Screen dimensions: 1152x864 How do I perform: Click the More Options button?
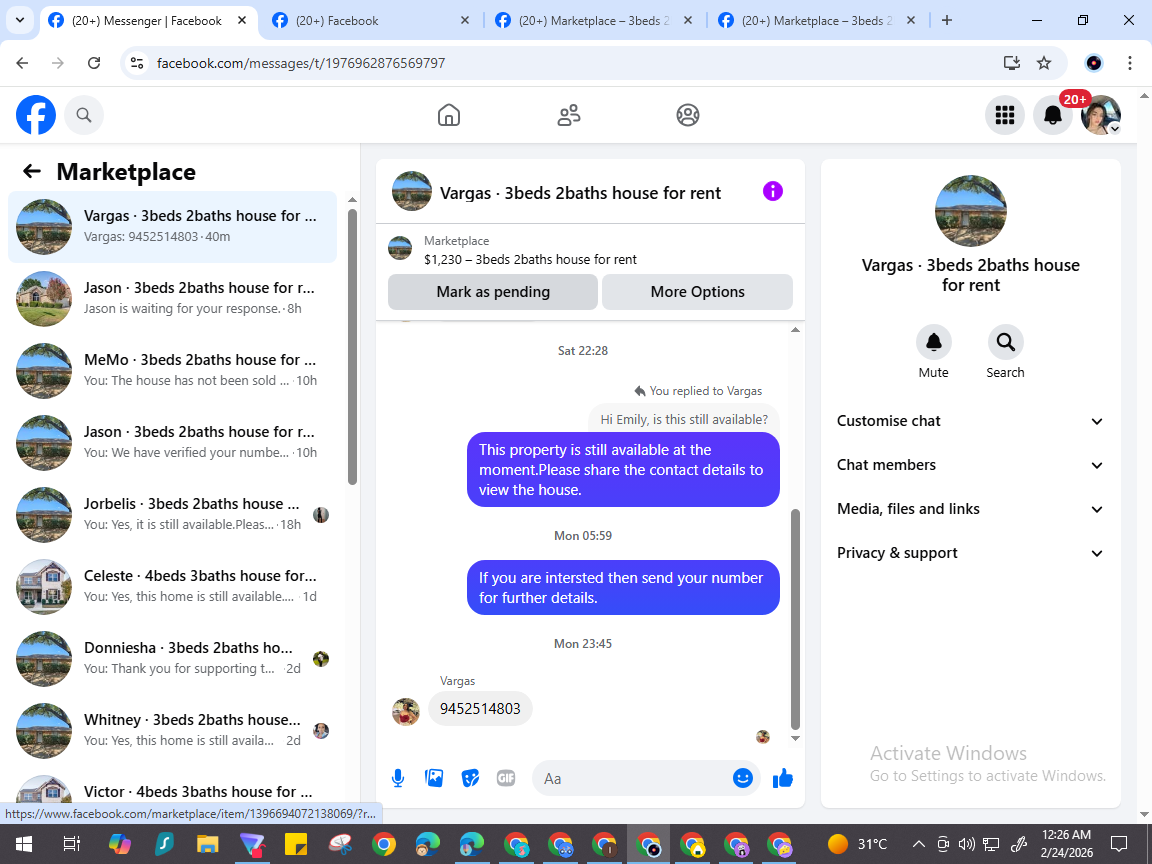[697, 292]
